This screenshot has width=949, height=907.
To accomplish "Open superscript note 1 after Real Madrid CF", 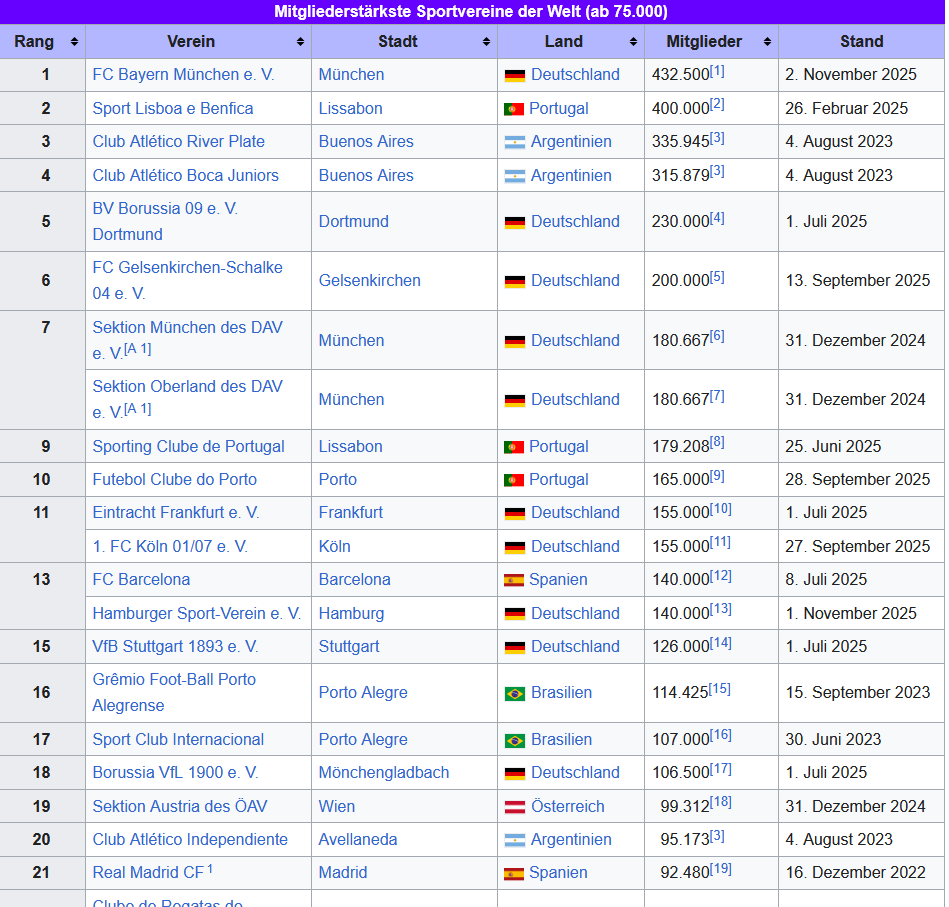I will point(210,869).
